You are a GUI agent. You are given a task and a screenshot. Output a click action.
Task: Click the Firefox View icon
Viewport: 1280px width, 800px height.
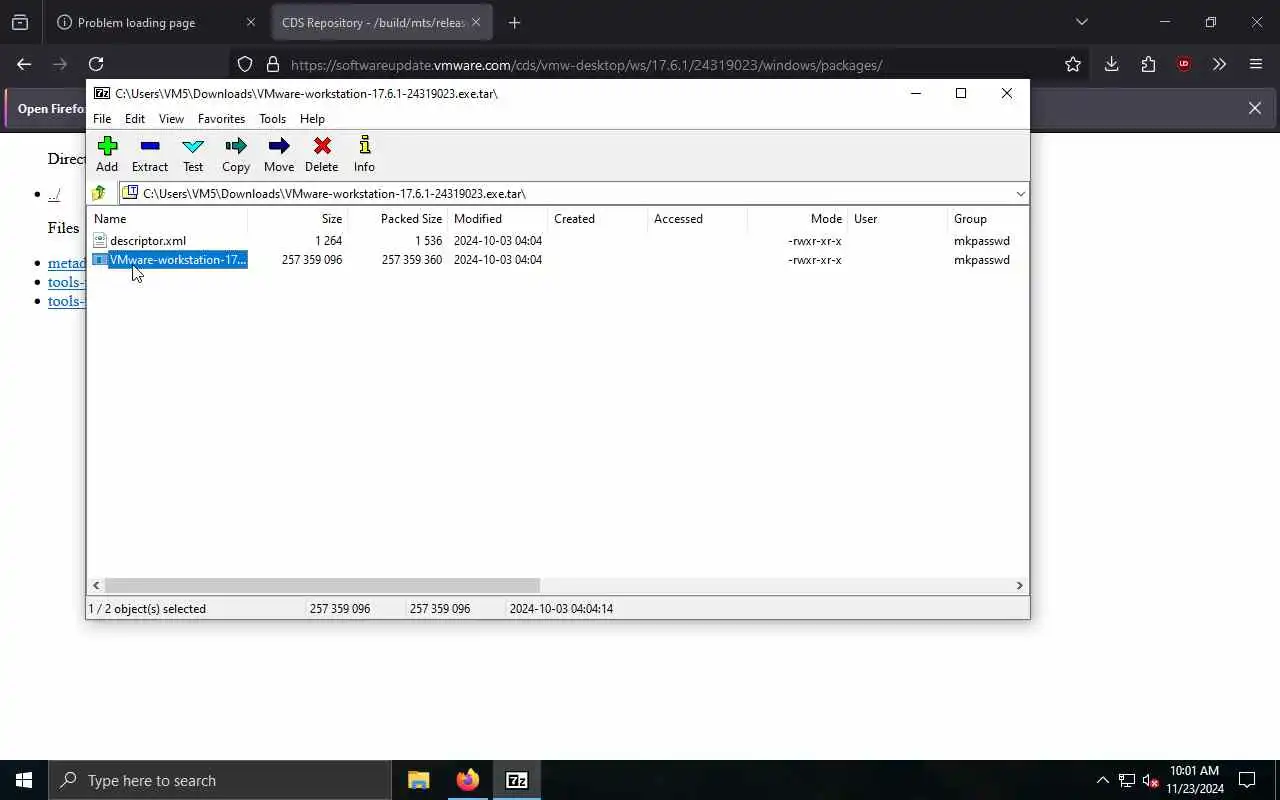point(20,22)
